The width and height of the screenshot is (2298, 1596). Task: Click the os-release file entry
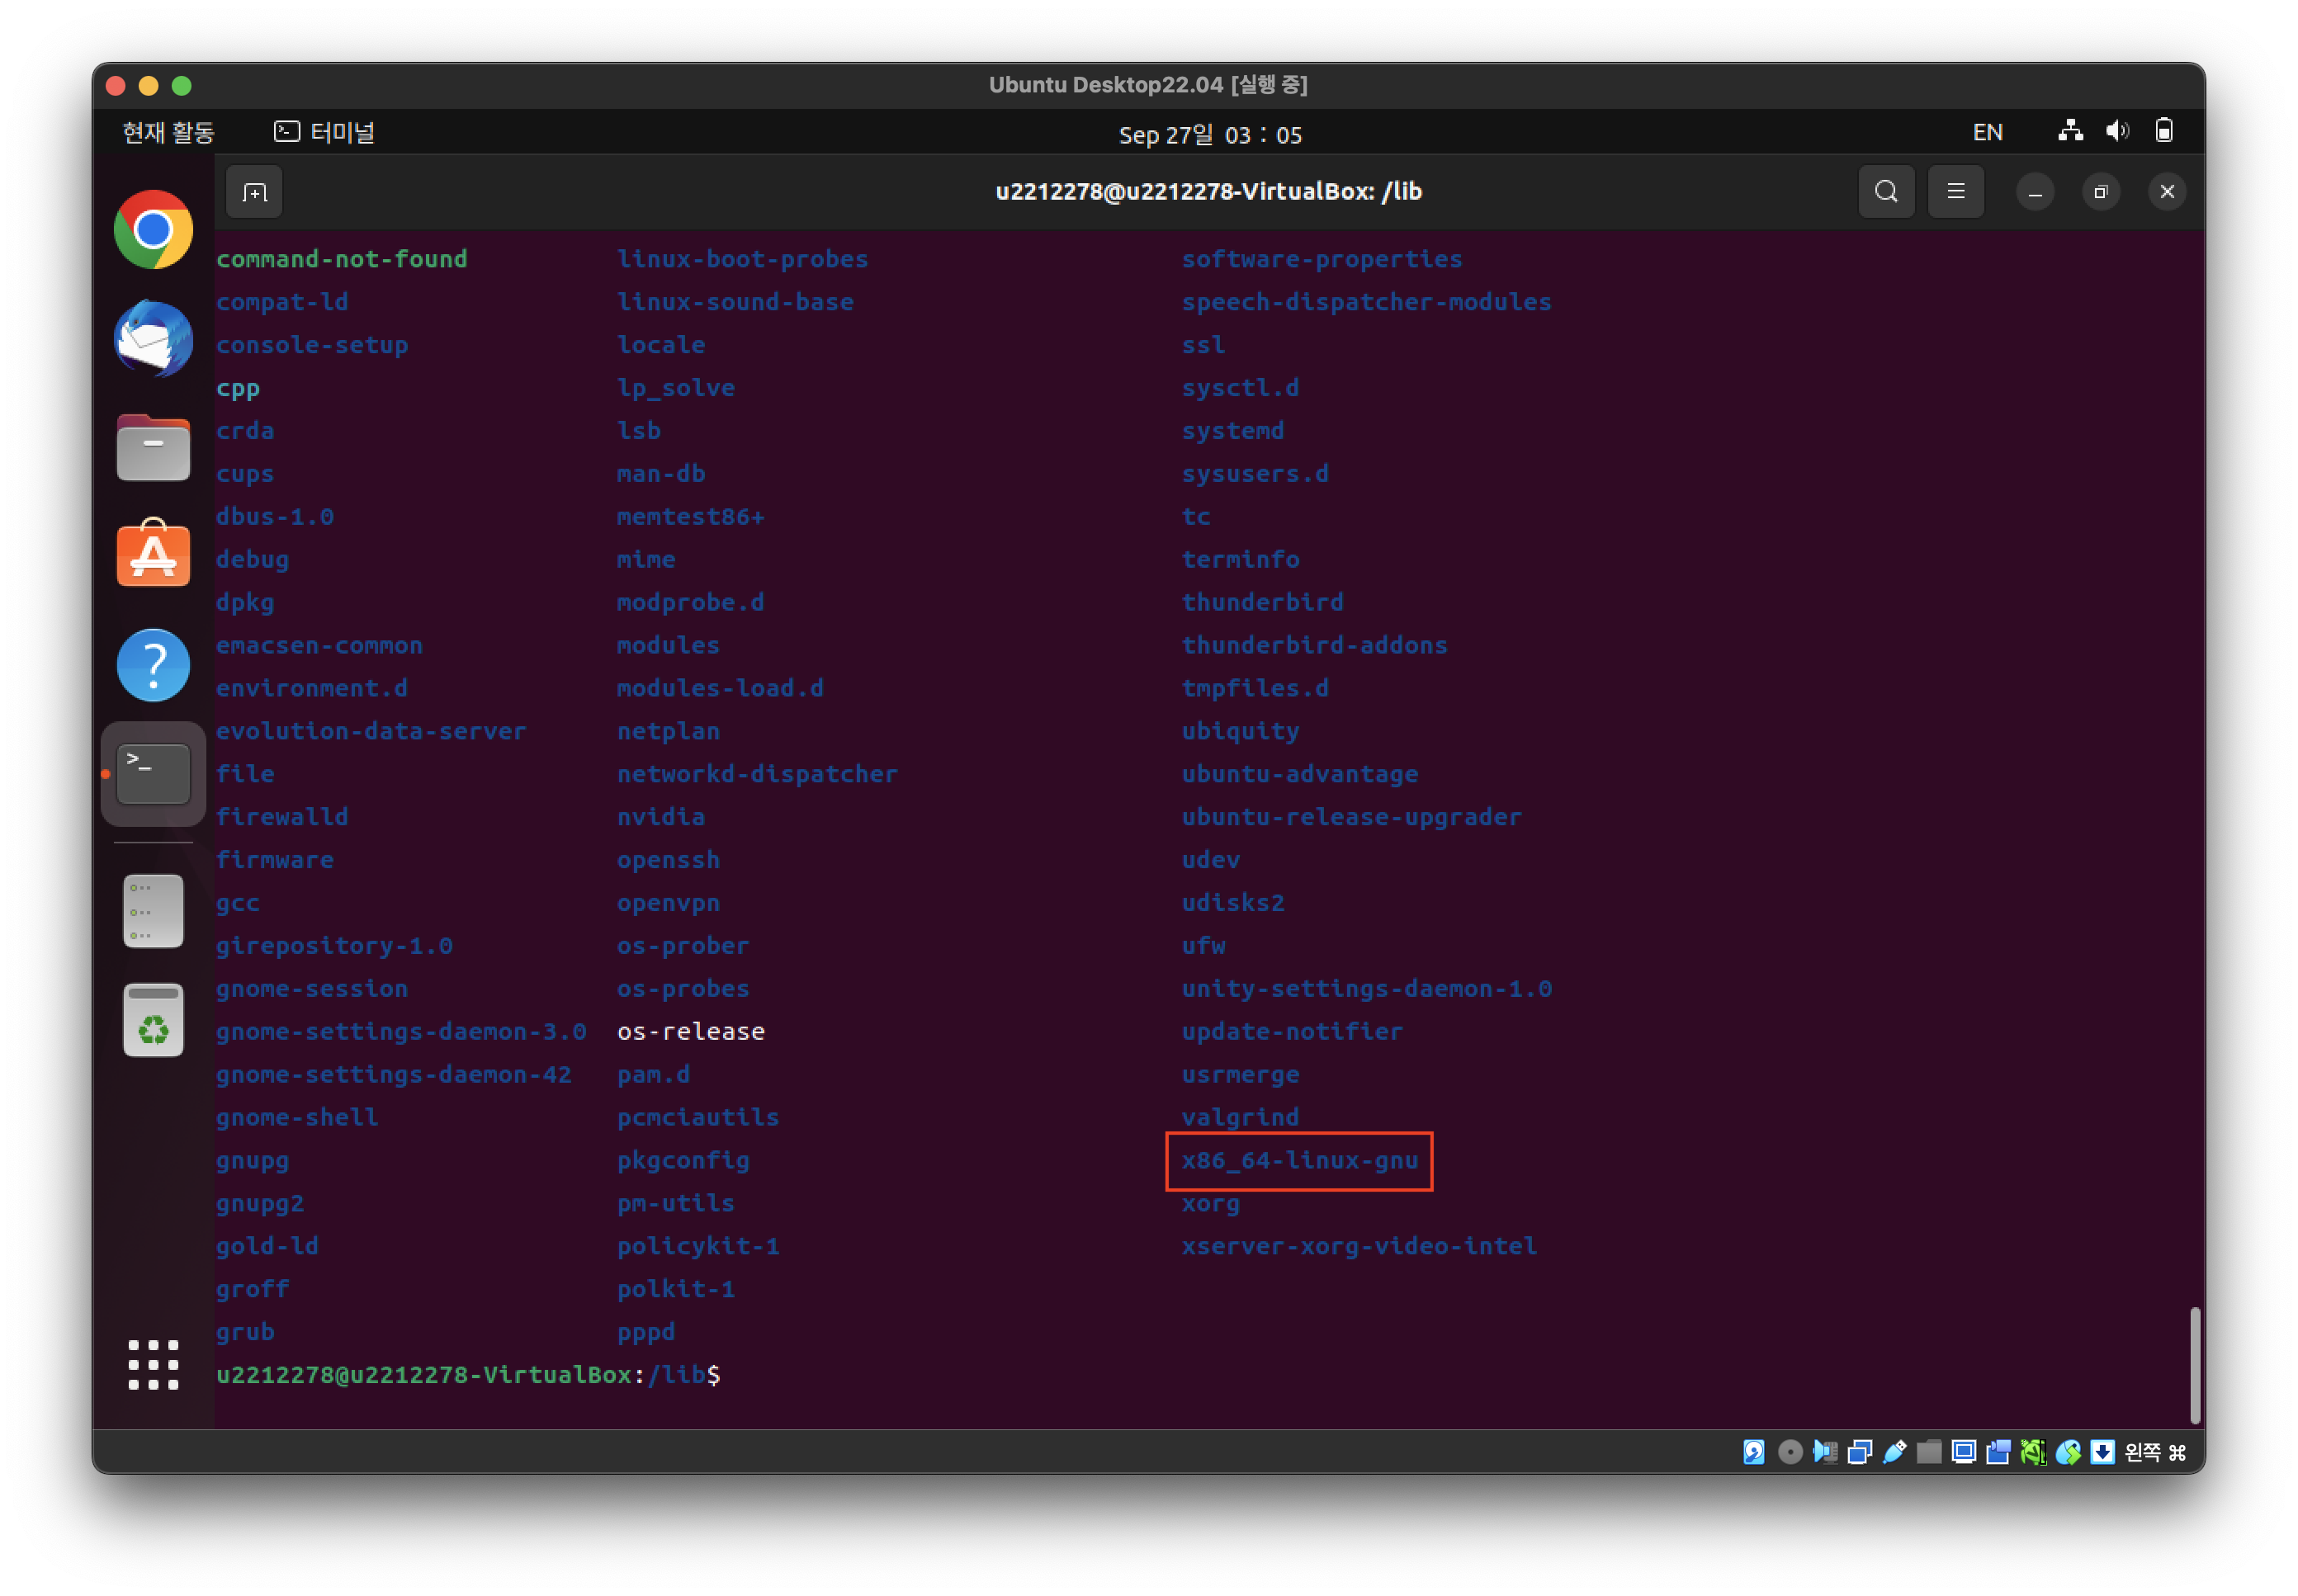[x=691, y=1032]
